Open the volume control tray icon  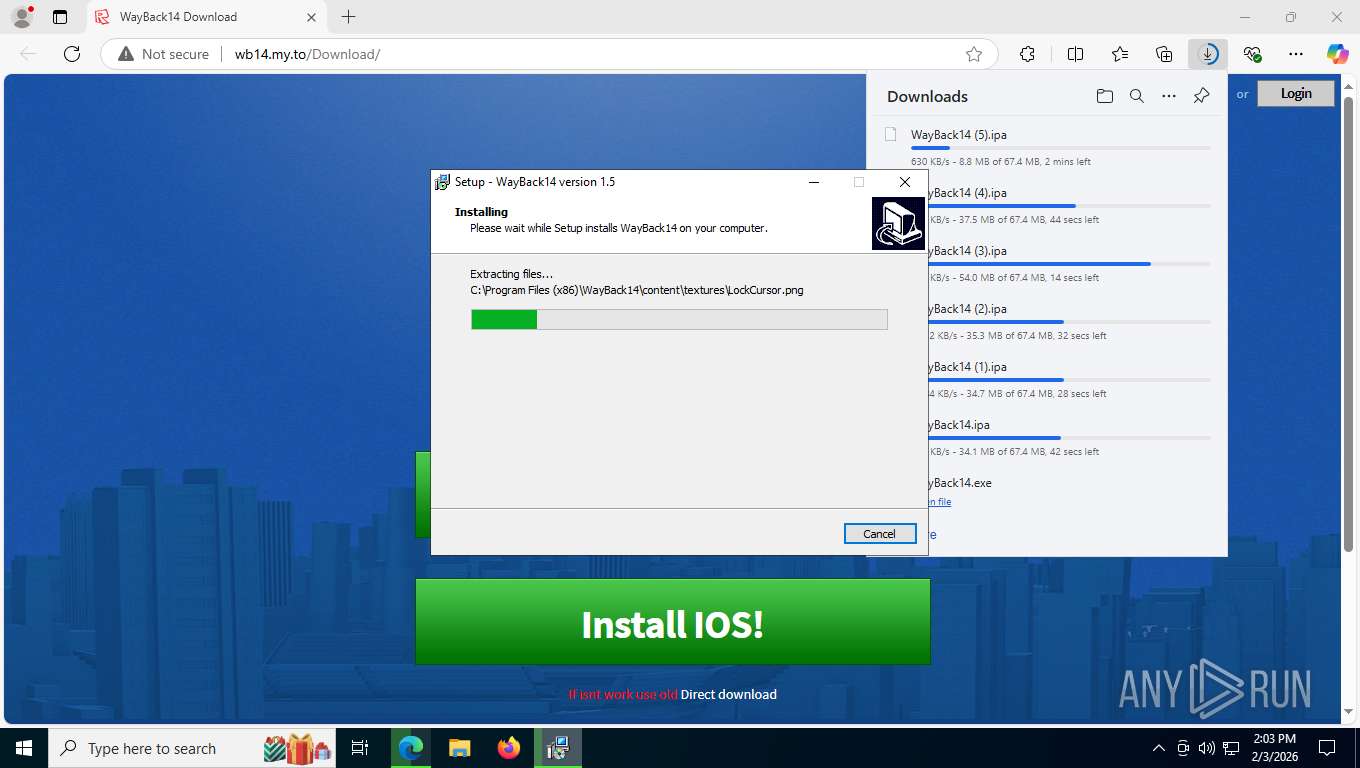[1206, 748]
